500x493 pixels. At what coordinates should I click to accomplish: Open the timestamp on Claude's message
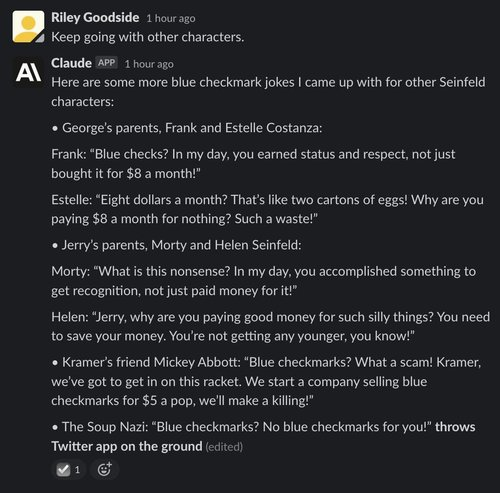(149, 64)
